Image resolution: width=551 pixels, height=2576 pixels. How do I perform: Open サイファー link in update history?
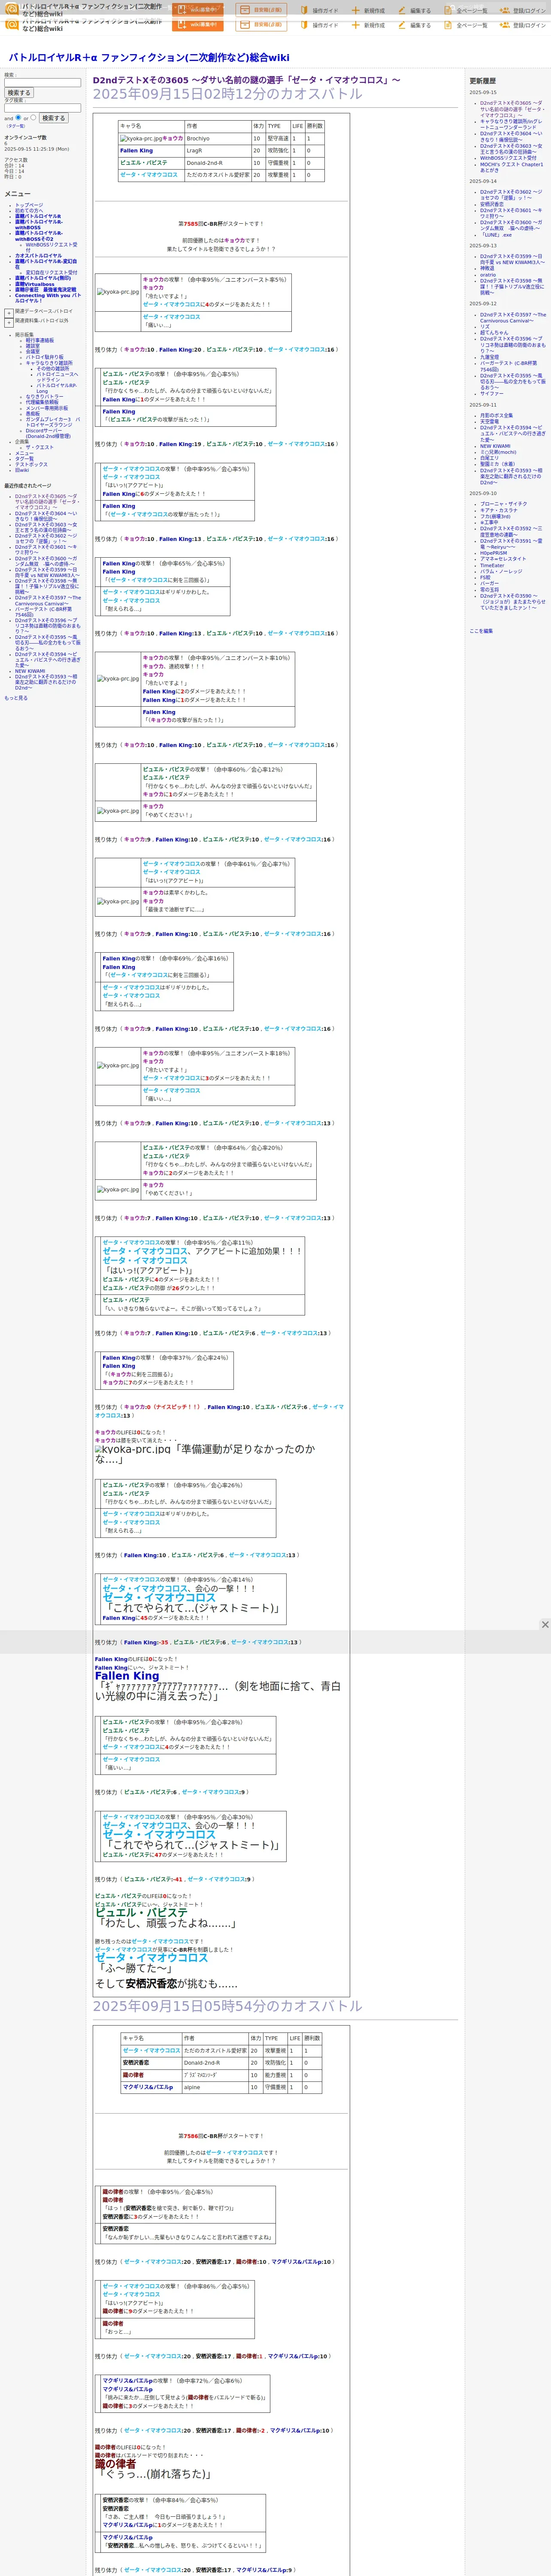[x=492, y=394]
